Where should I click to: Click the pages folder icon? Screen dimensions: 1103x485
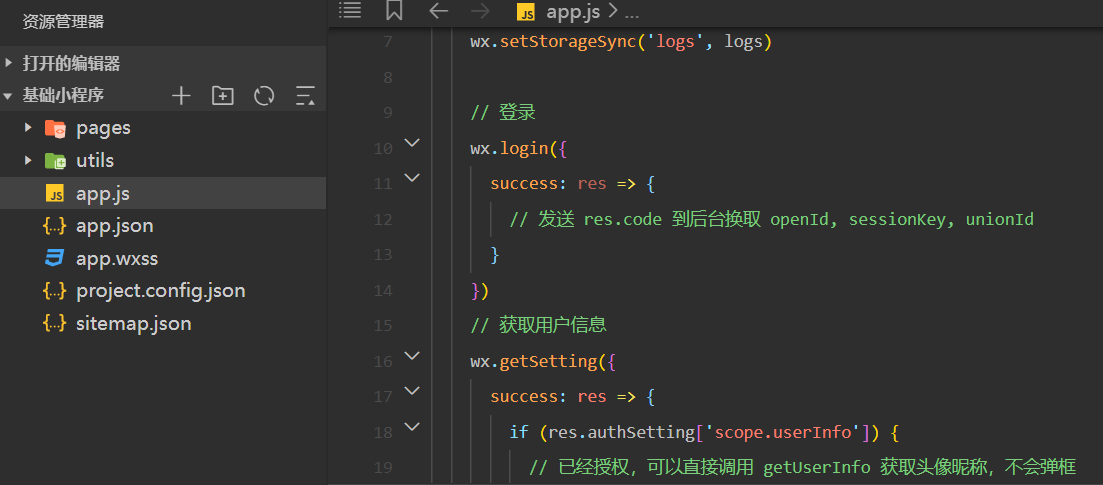pos(56,128)
